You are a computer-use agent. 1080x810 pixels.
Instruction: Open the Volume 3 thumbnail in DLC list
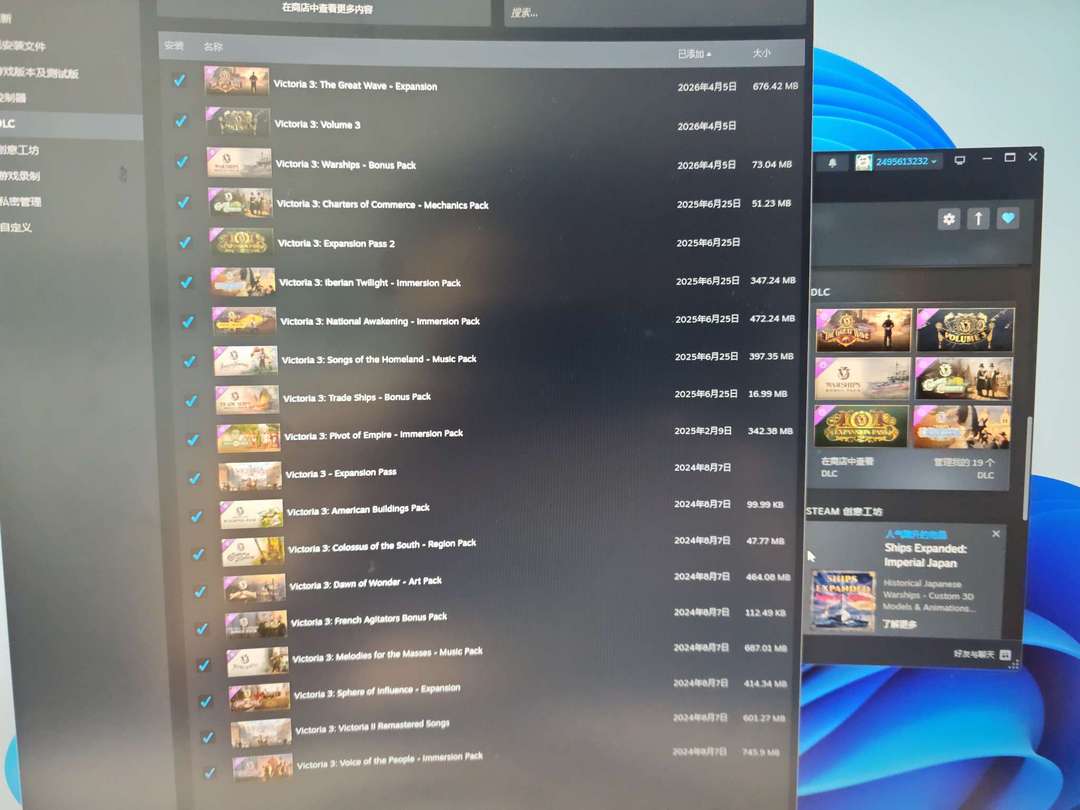coord(238,121)
